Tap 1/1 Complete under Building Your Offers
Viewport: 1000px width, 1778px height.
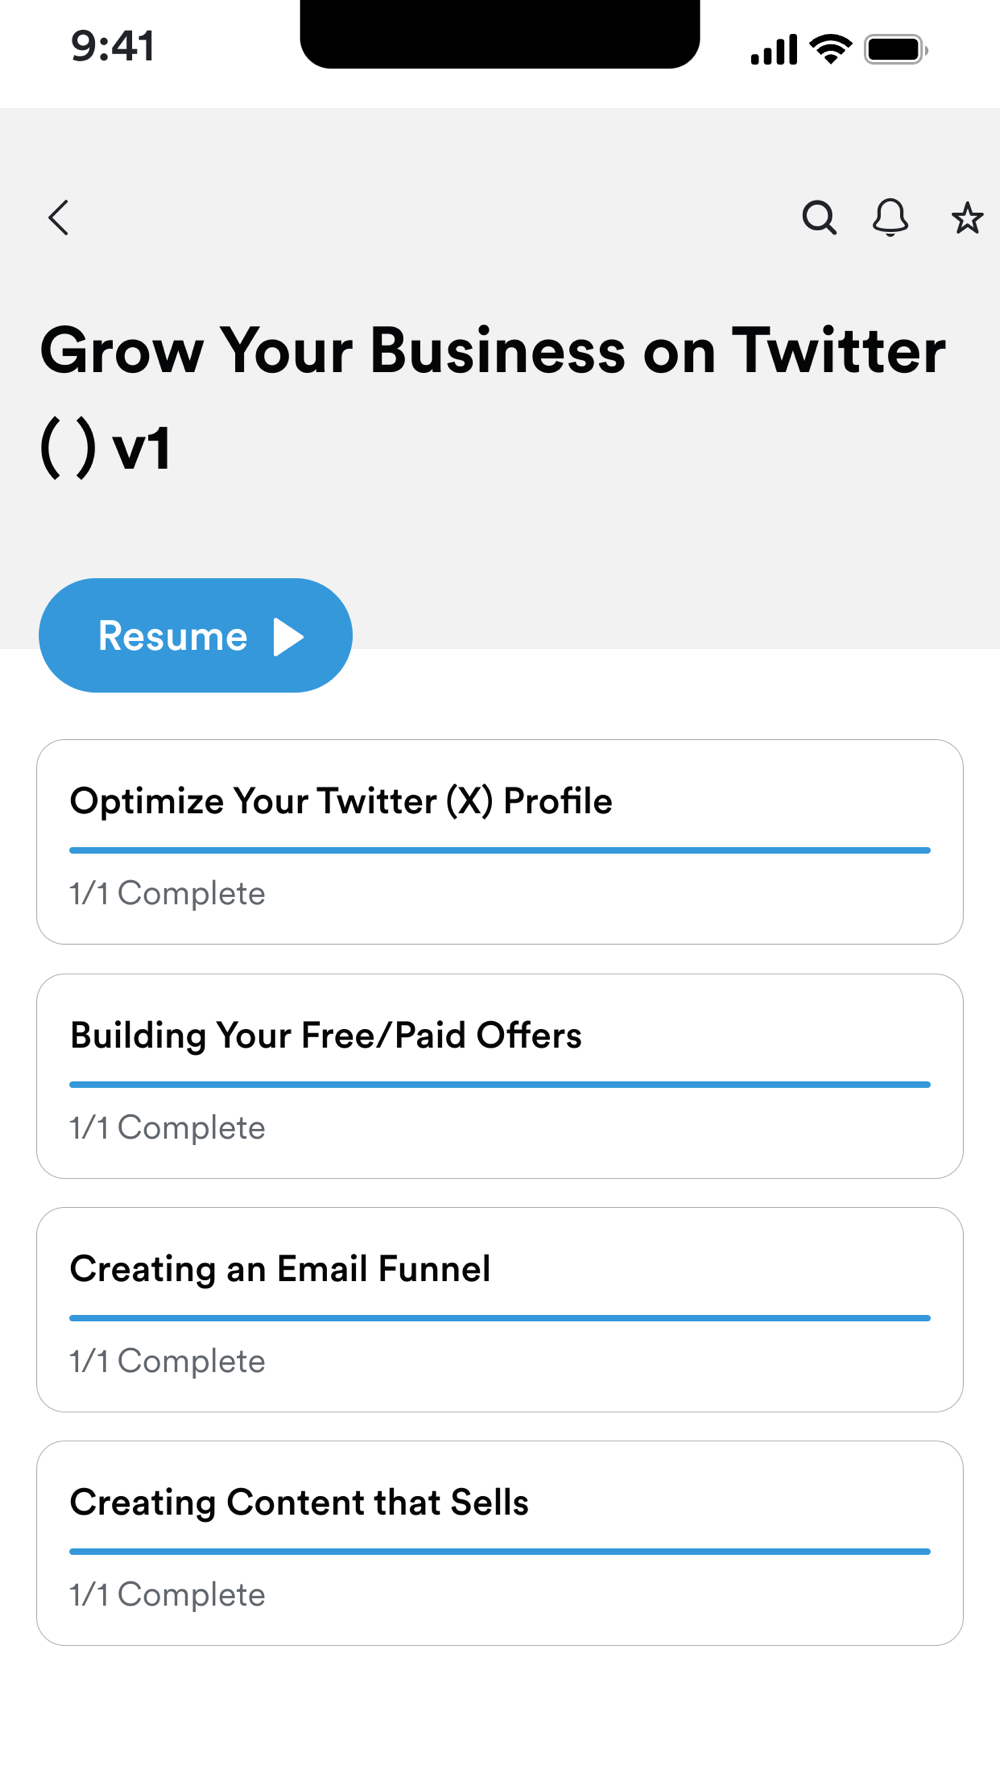[167, 1127]
